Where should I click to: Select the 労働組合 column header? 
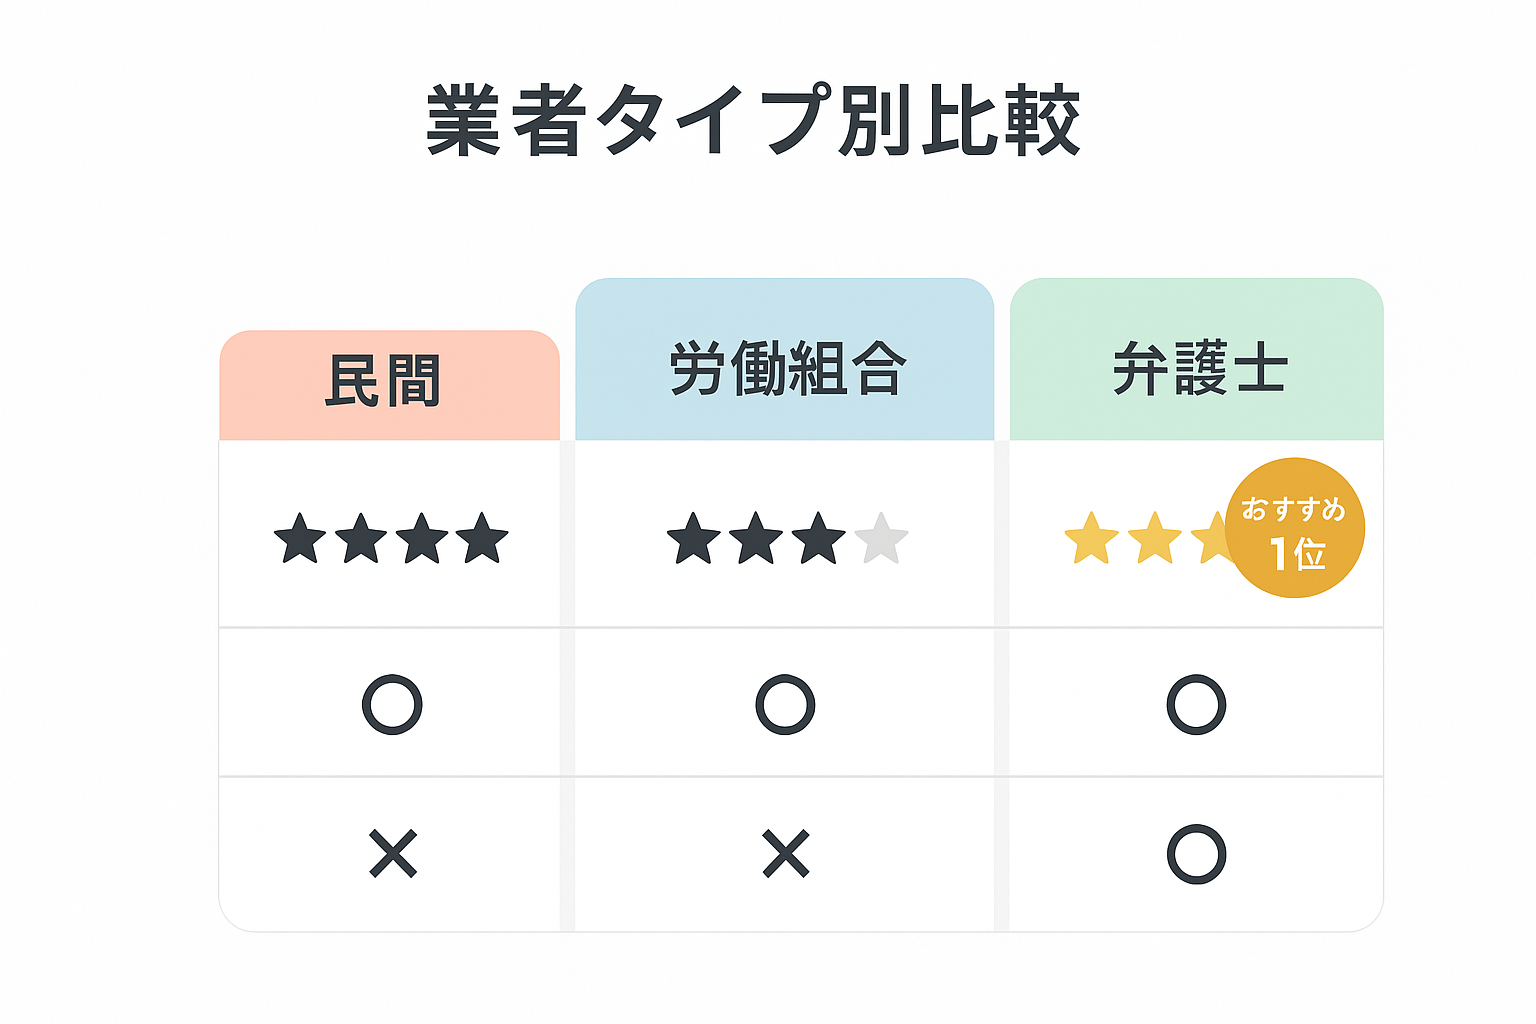click(785, 359)
